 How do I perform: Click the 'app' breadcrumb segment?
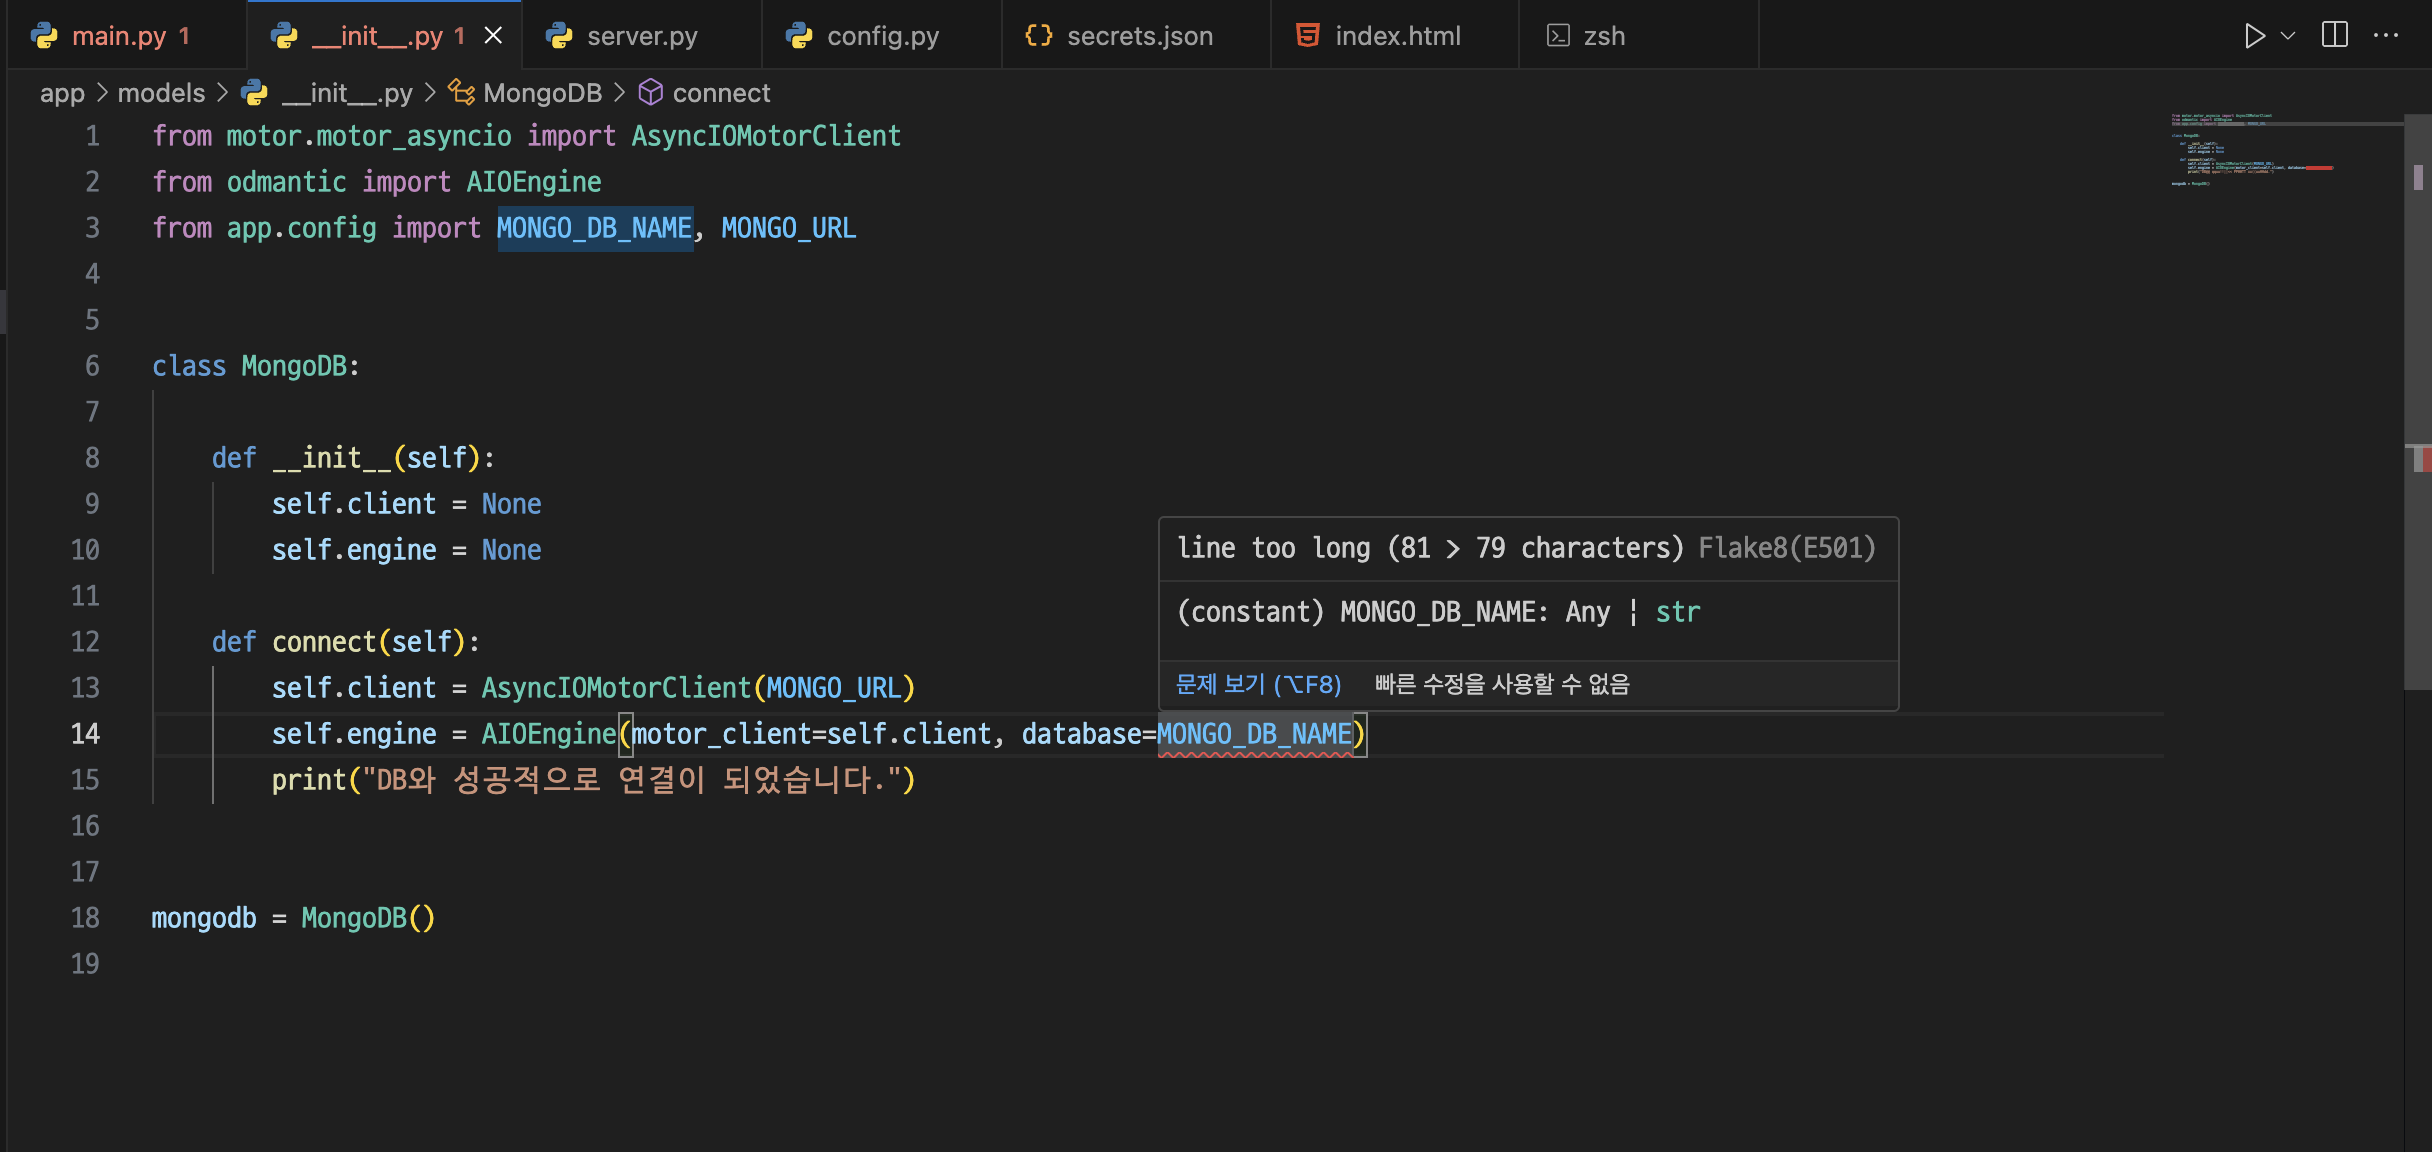tap(62, 93)
